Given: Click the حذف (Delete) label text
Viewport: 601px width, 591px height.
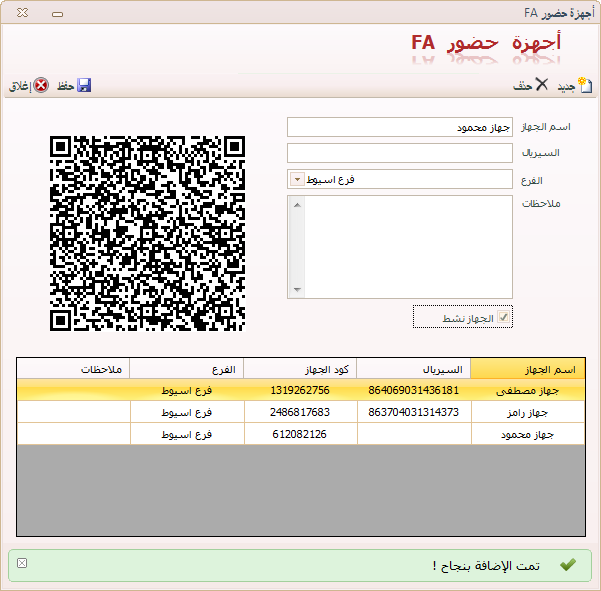Looking at the screenshot, I should (522, 86).
